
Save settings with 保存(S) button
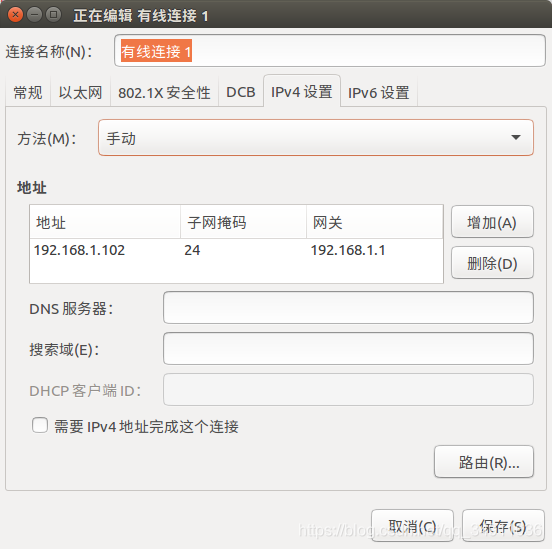pos(503,526)
